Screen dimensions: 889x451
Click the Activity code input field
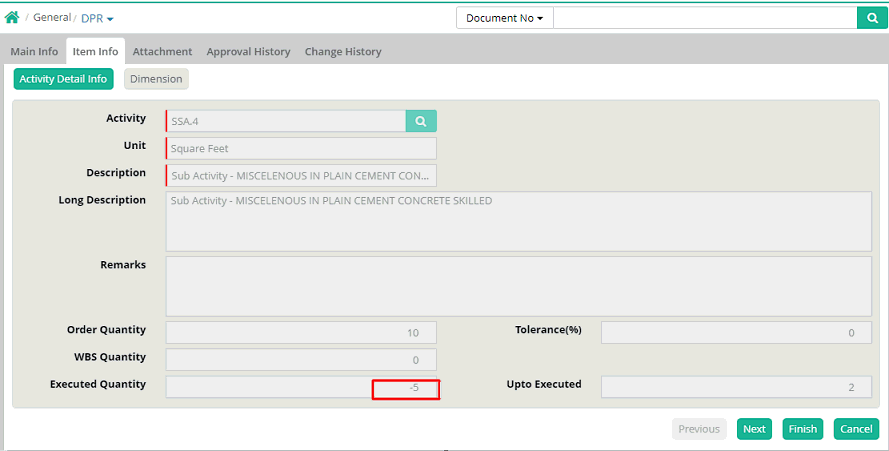click(286, 121)
